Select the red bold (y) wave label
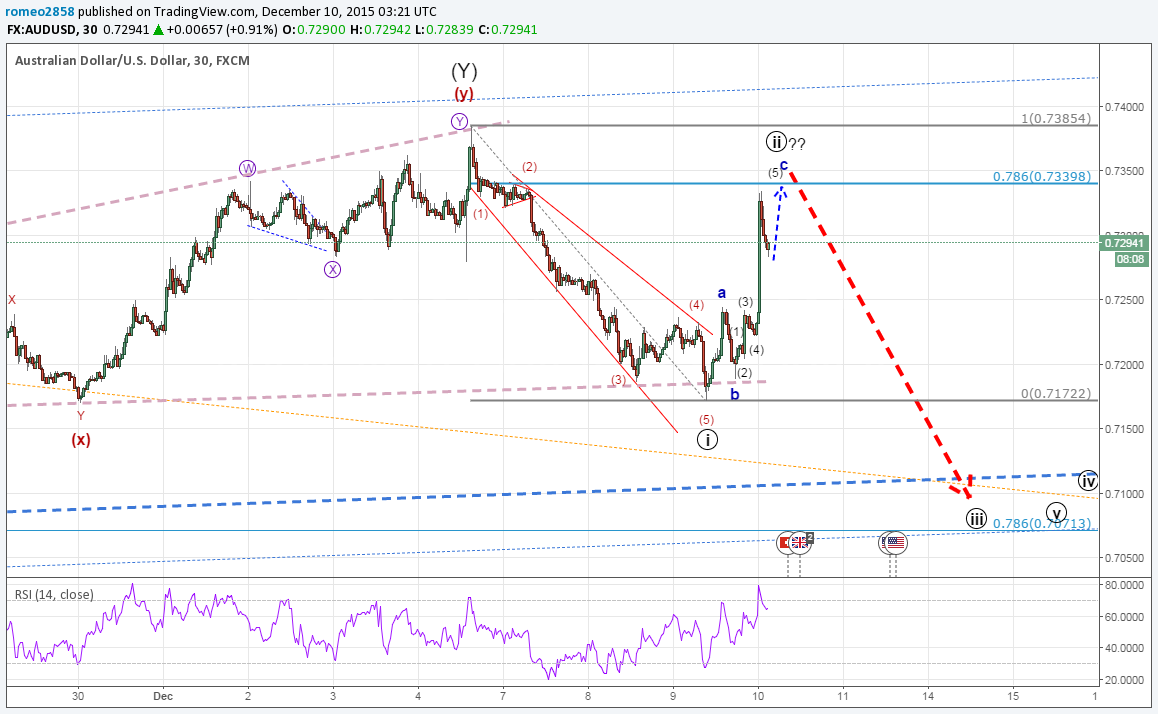The width and height of the screenshot is (1158, 714). tap(464, 94)
